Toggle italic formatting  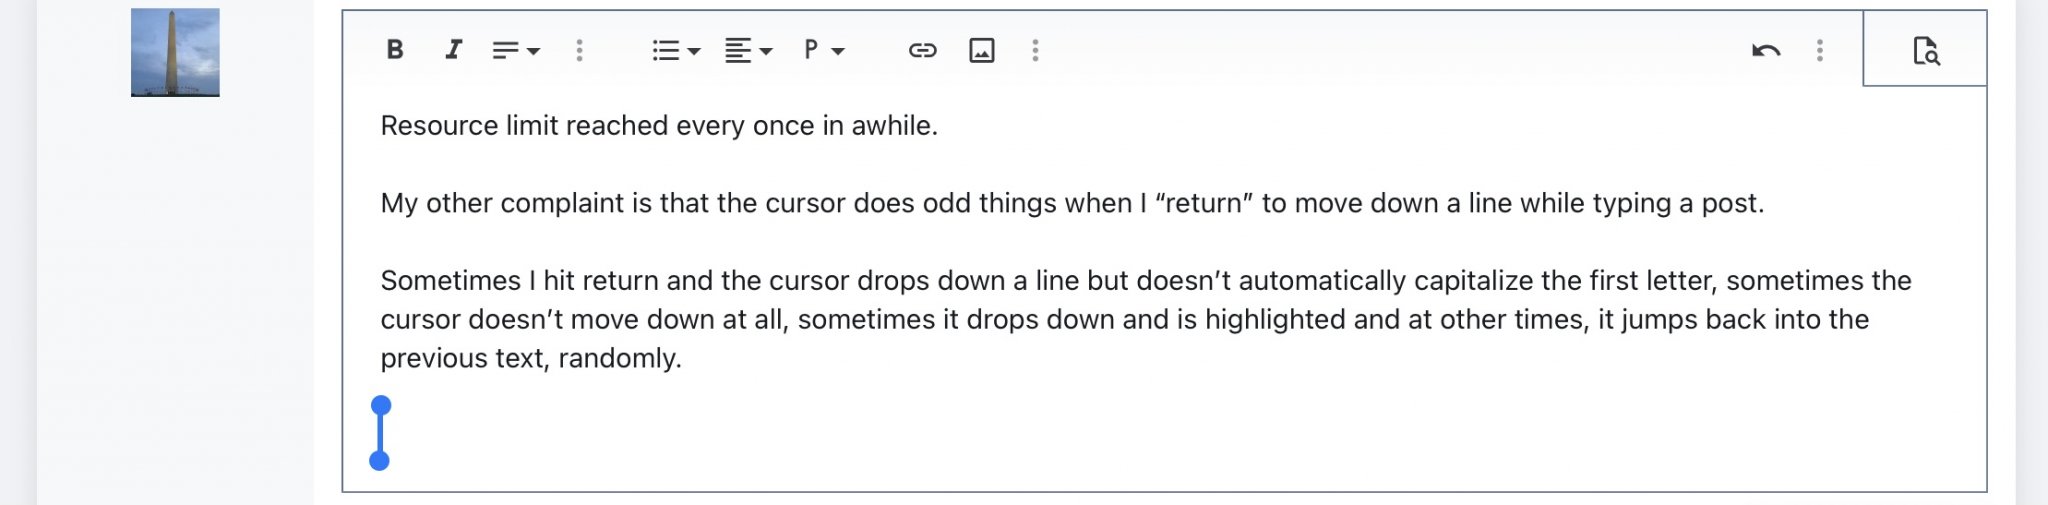coord(453,50)
